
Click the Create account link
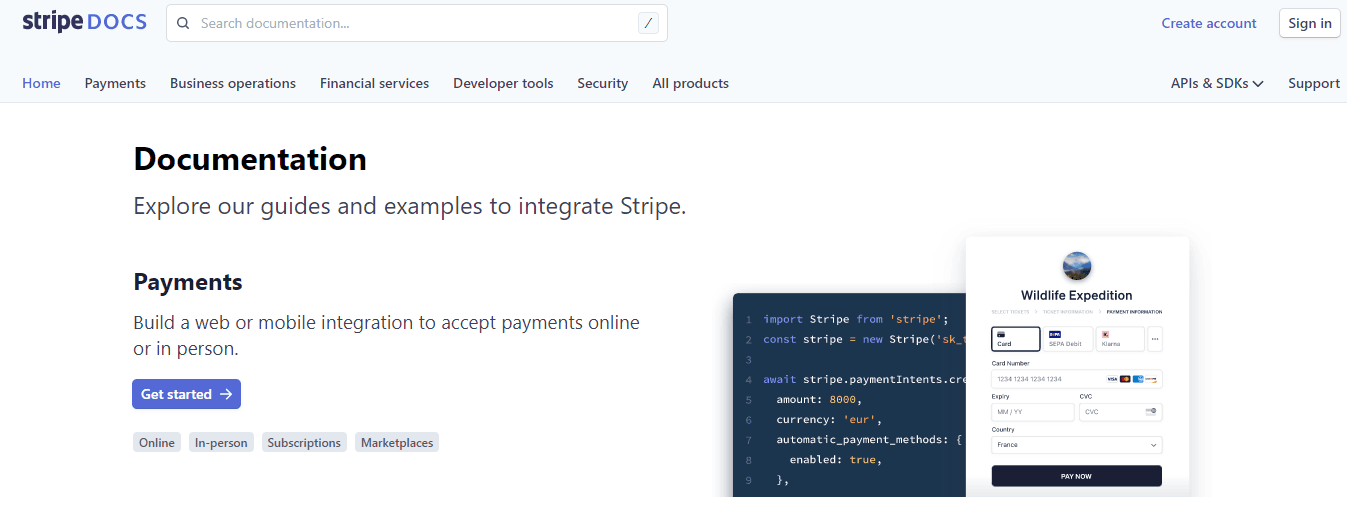coord(1208,23)
